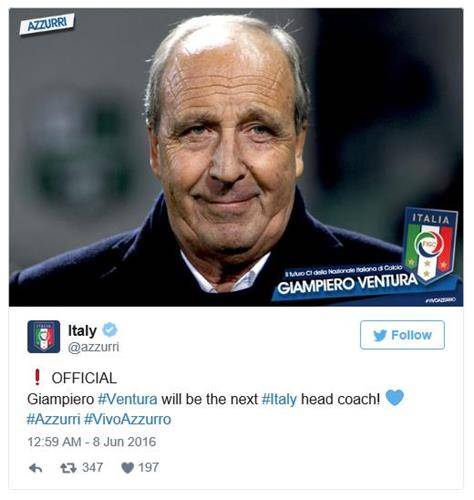Image resolution: width=474 pixels, height=500 pixels.
Task: Click the blue verified checkmark badge
Action: click(x=110, y=330)
